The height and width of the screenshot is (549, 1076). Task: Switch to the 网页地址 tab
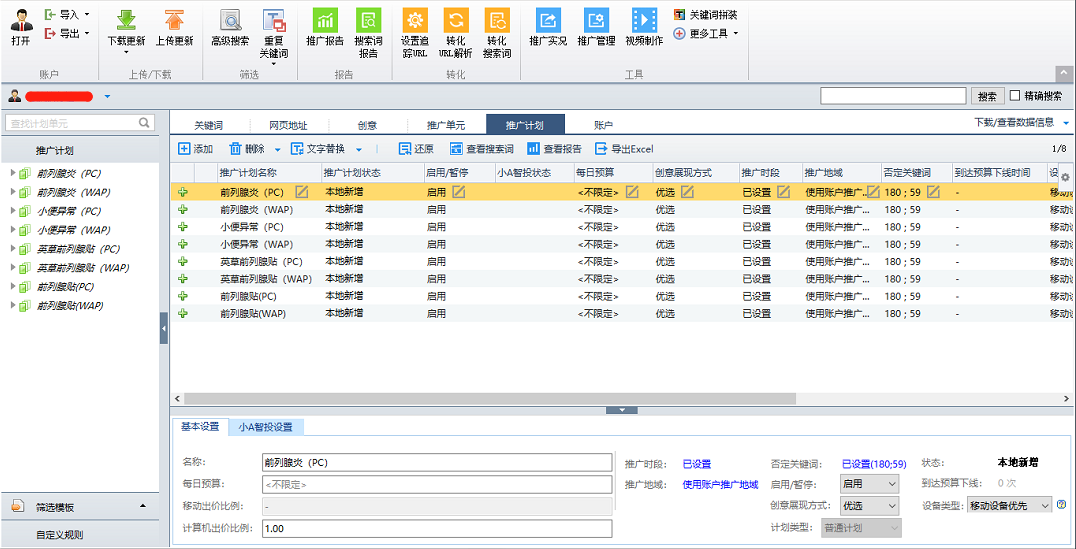(288, 126)
